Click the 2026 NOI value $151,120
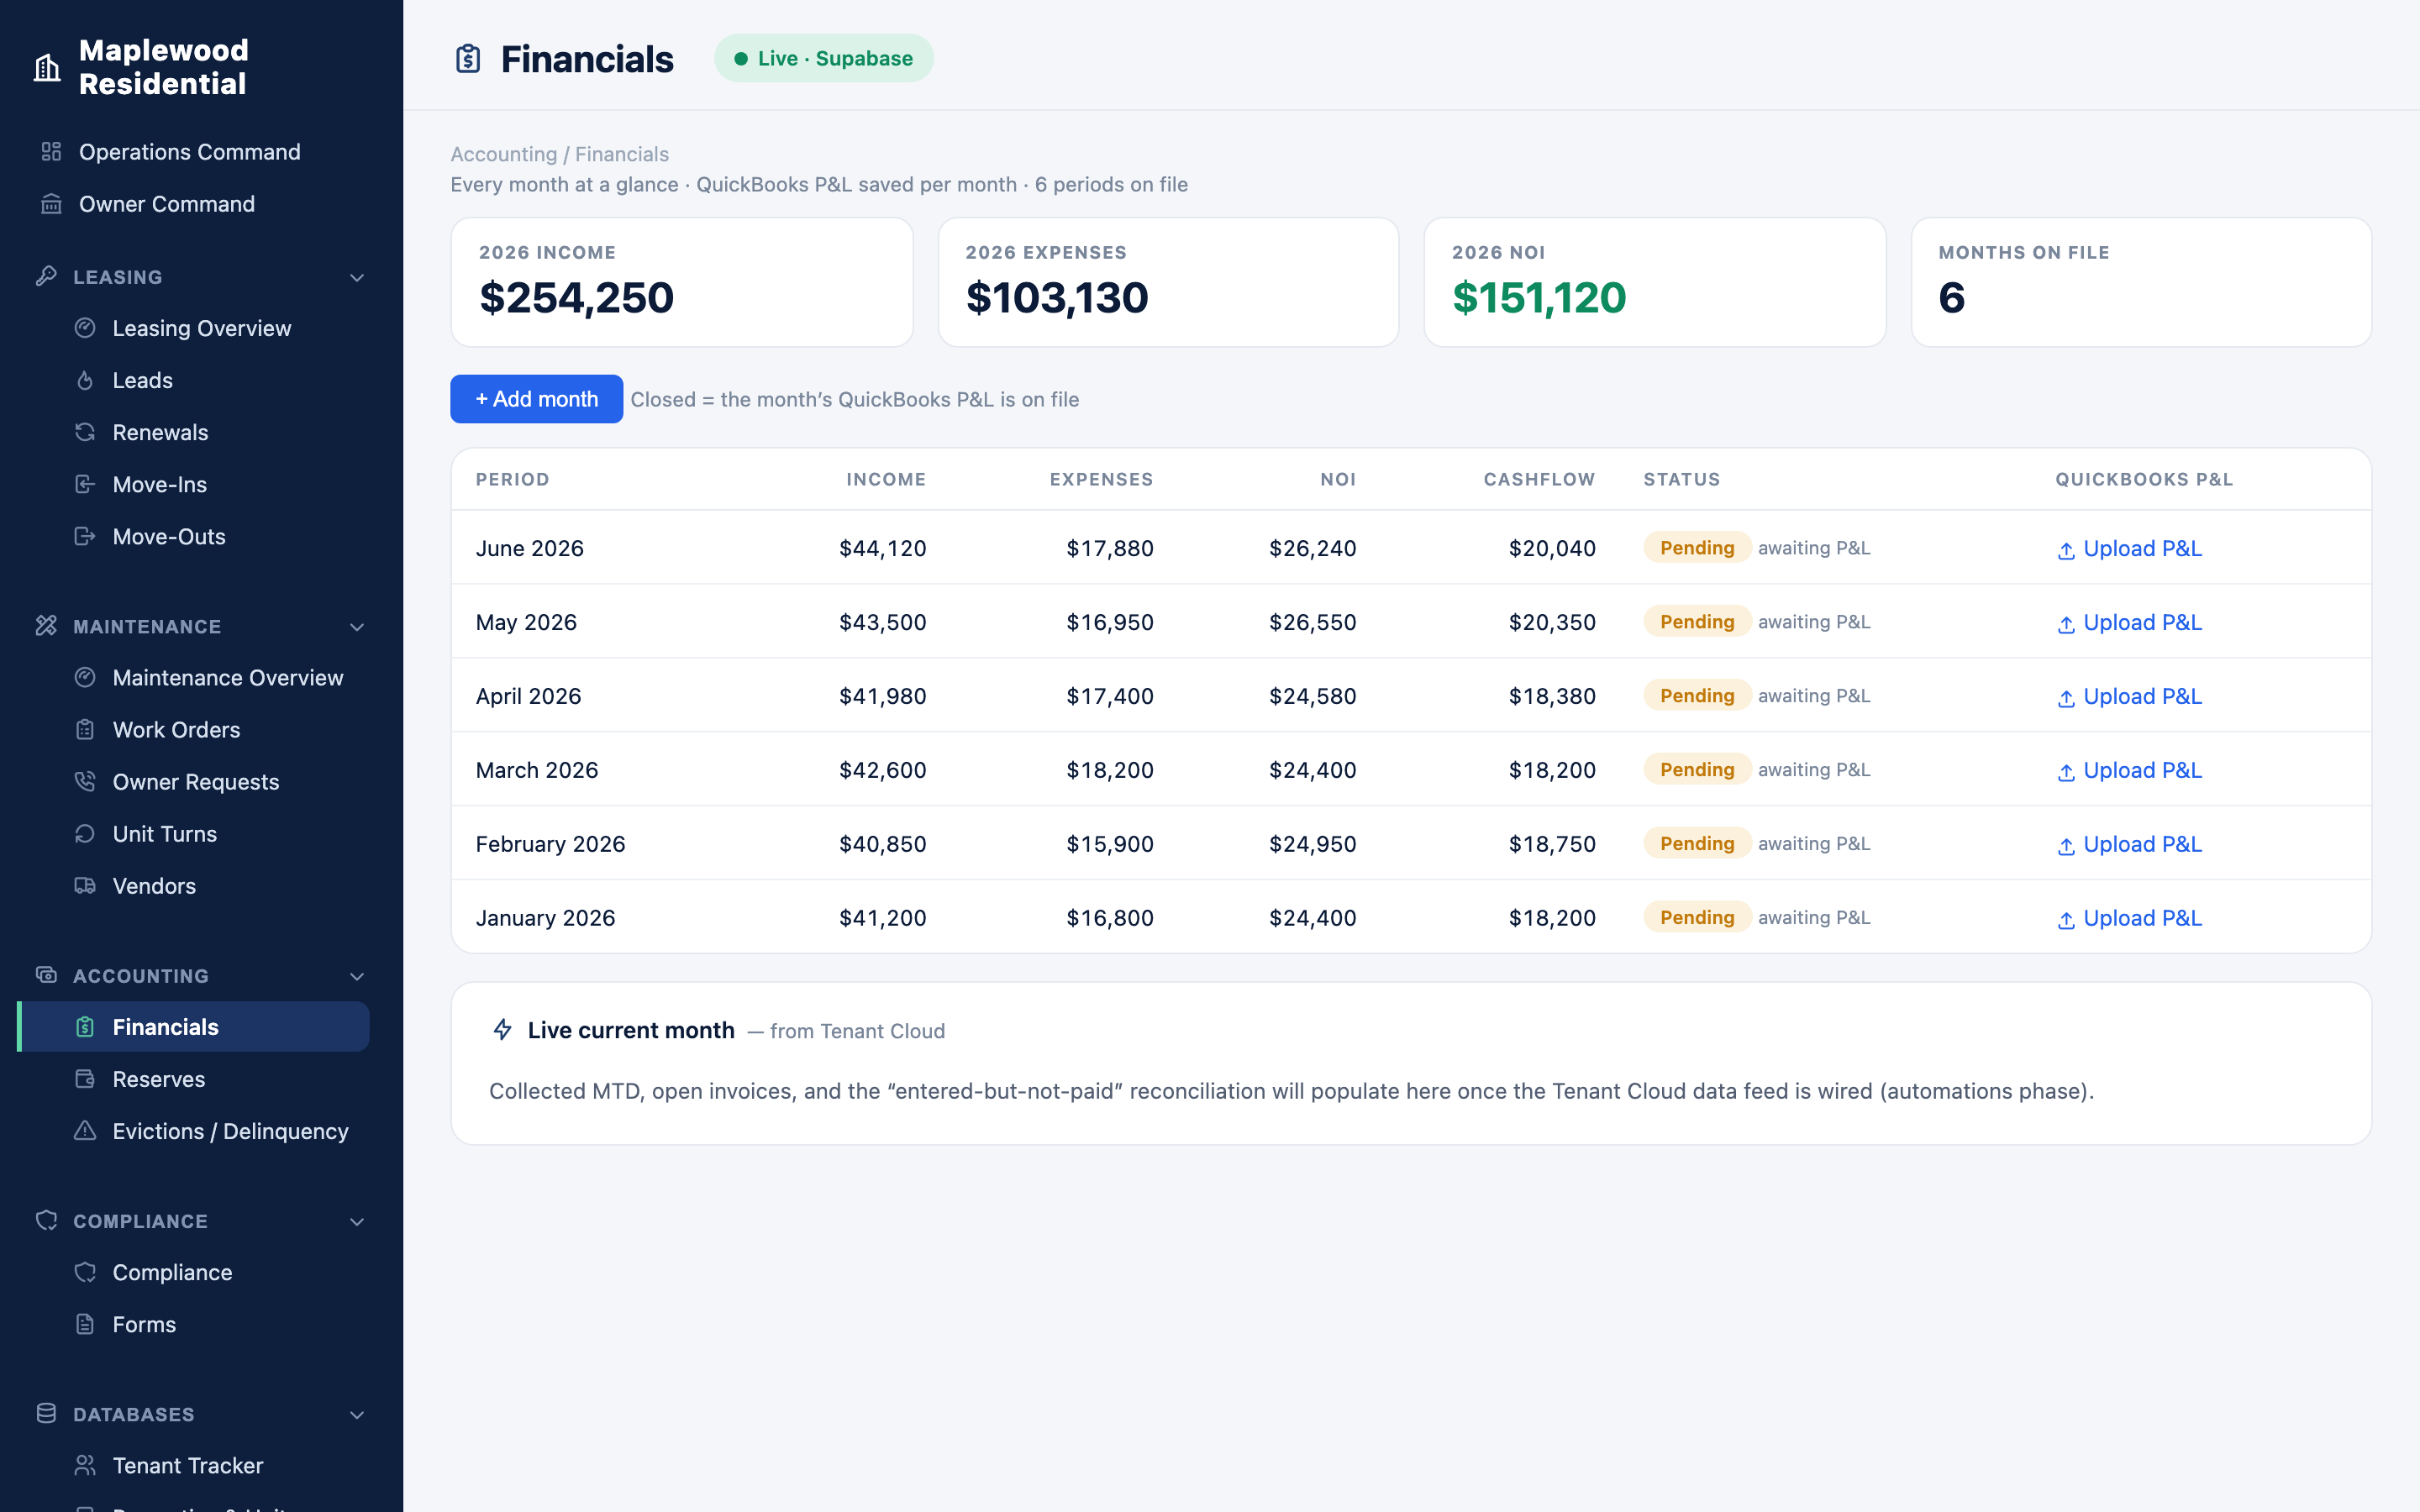 pyautogui.click(x=1539, y=297)
